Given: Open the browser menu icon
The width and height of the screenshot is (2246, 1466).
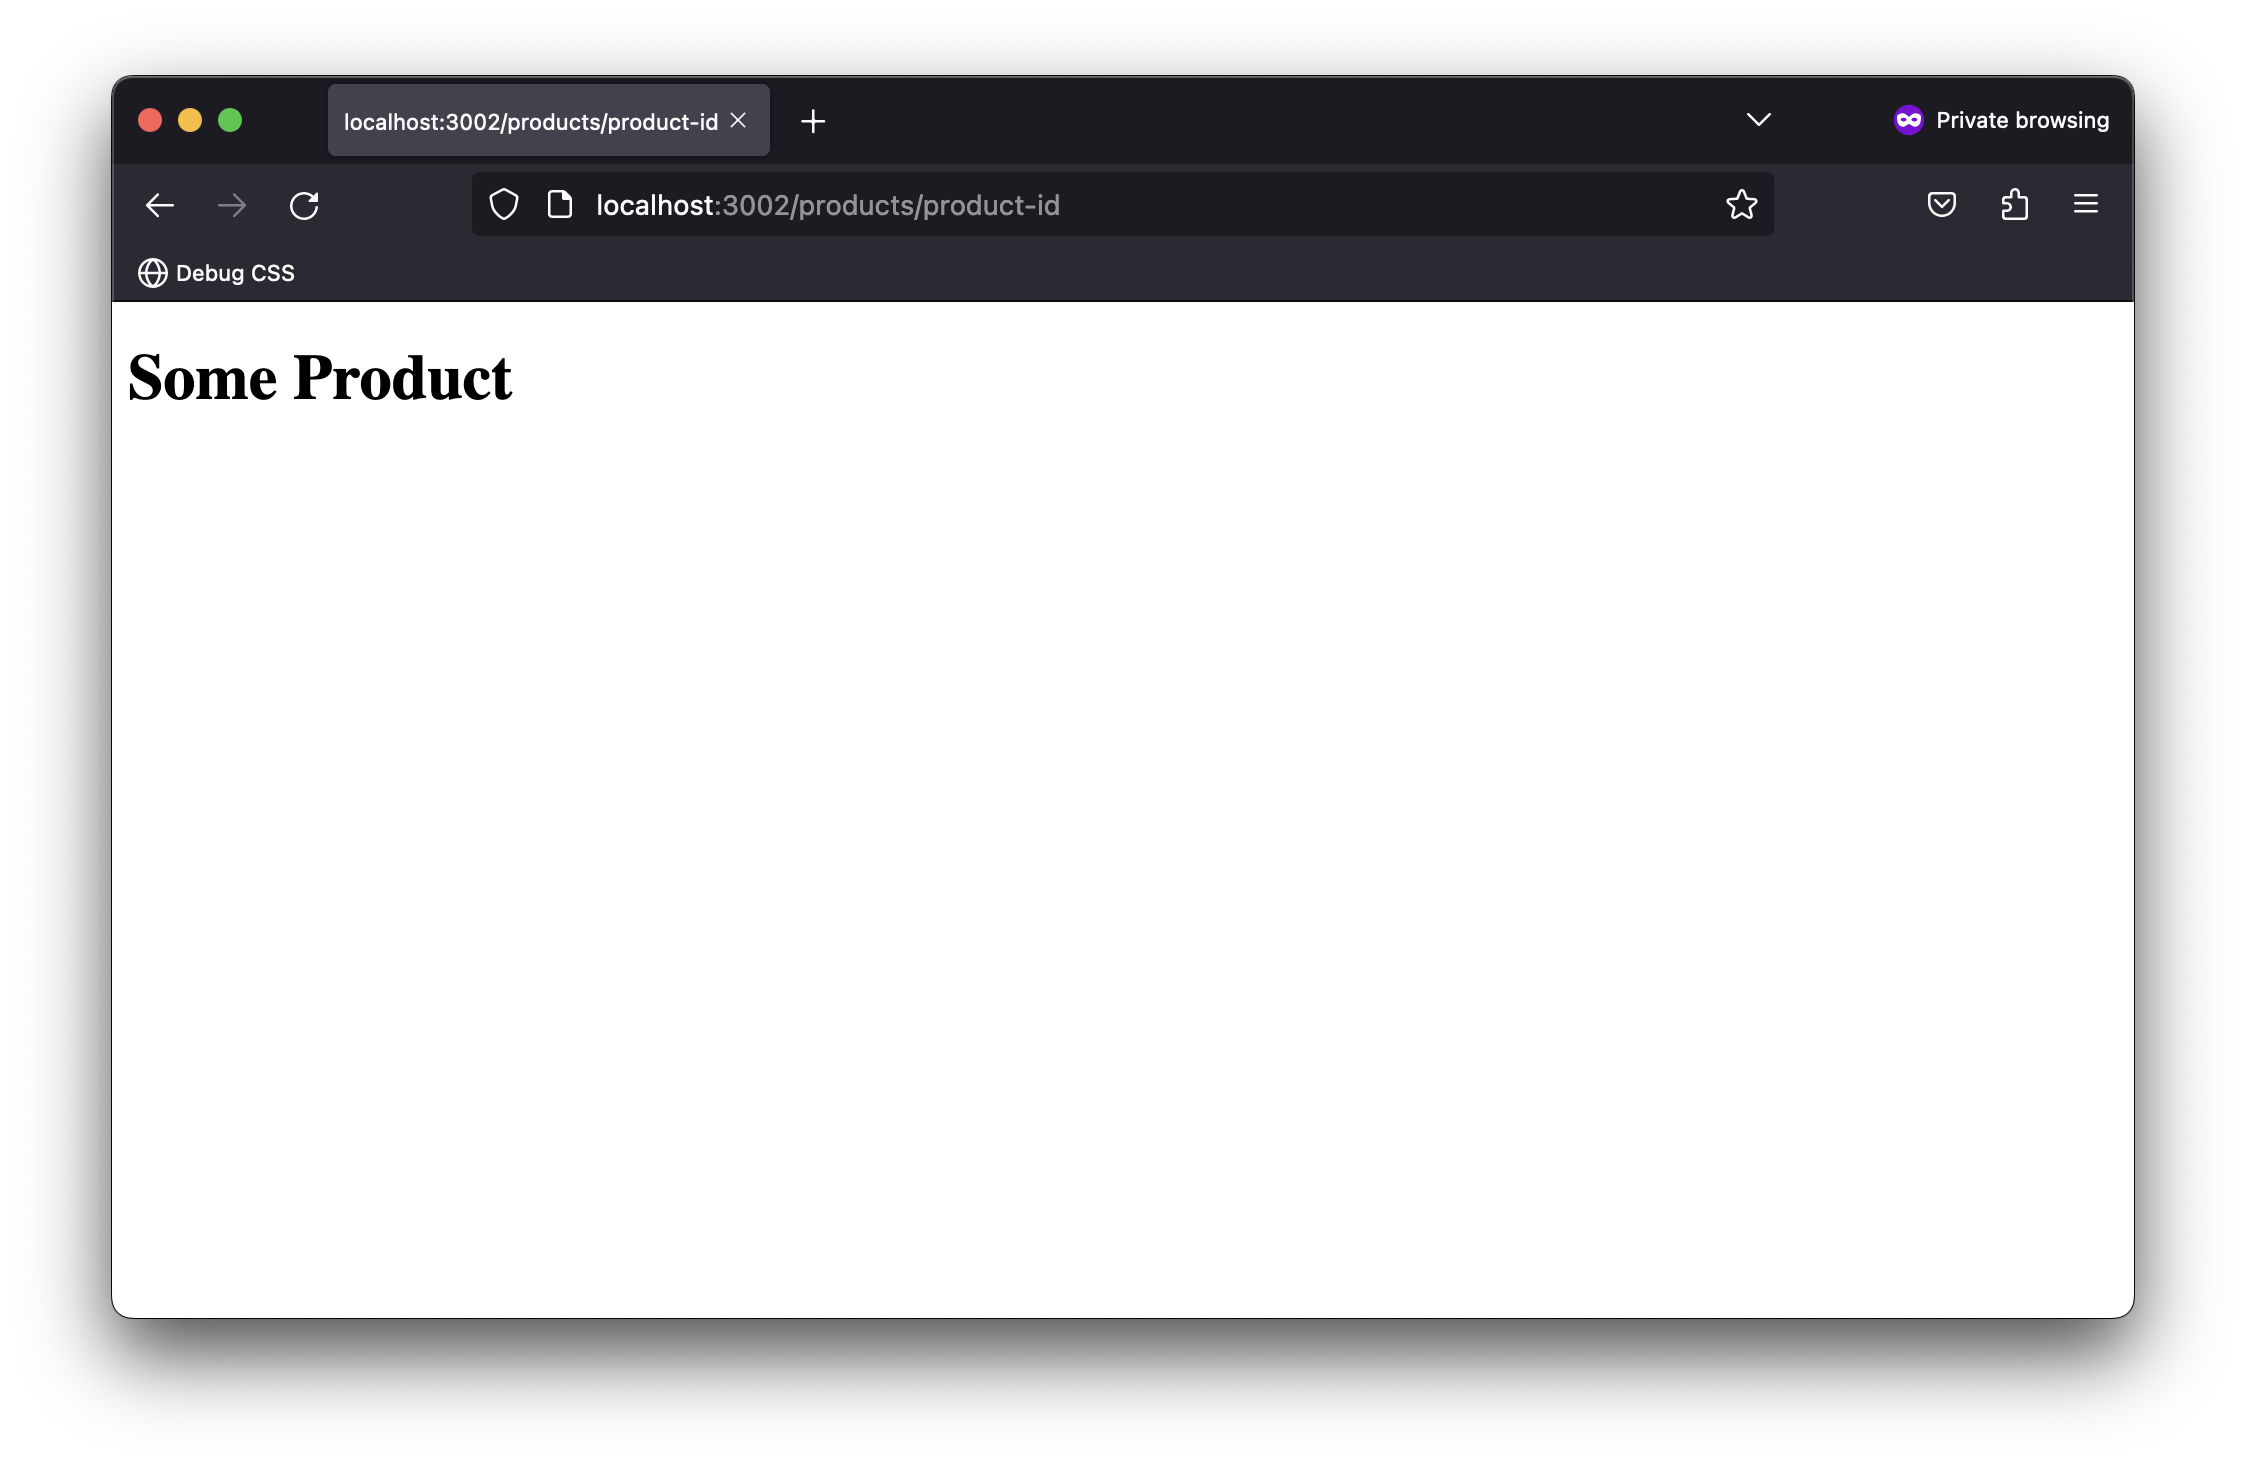Looking at the screenshot, I should [2086, 203].
